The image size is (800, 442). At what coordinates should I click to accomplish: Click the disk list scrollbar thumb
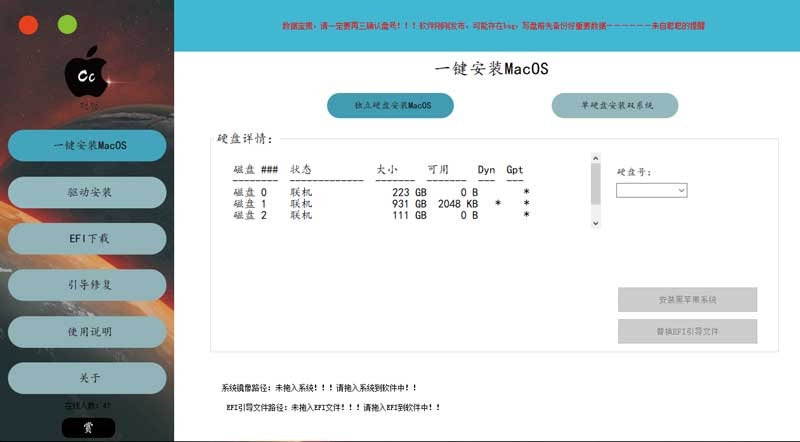(595, 184)
